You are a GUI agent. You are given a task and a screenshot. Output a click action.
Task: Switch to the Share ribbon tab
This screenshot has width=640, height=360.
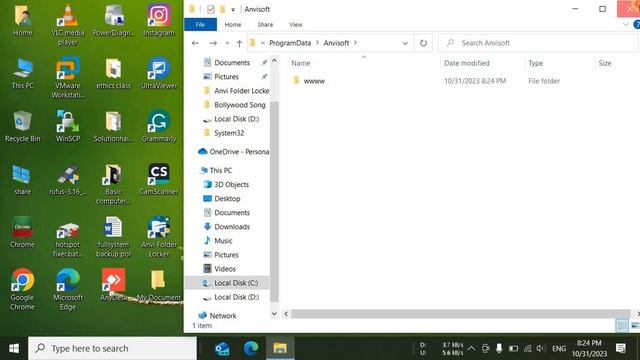click(x=265, y=24)
